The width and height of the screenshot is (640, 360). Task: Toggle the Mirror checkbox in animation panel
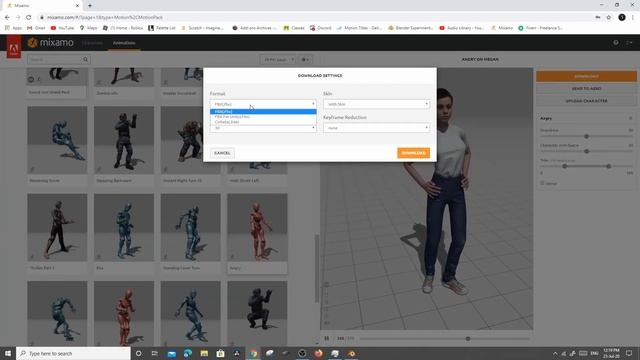point(542,183)
